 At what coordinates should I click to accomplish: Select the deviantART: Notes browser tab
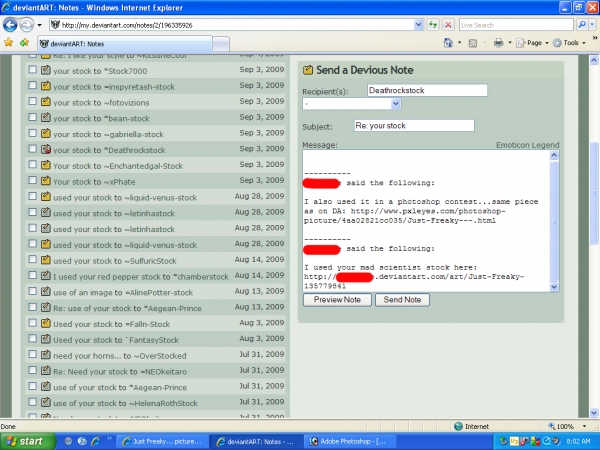coord(124,44)
